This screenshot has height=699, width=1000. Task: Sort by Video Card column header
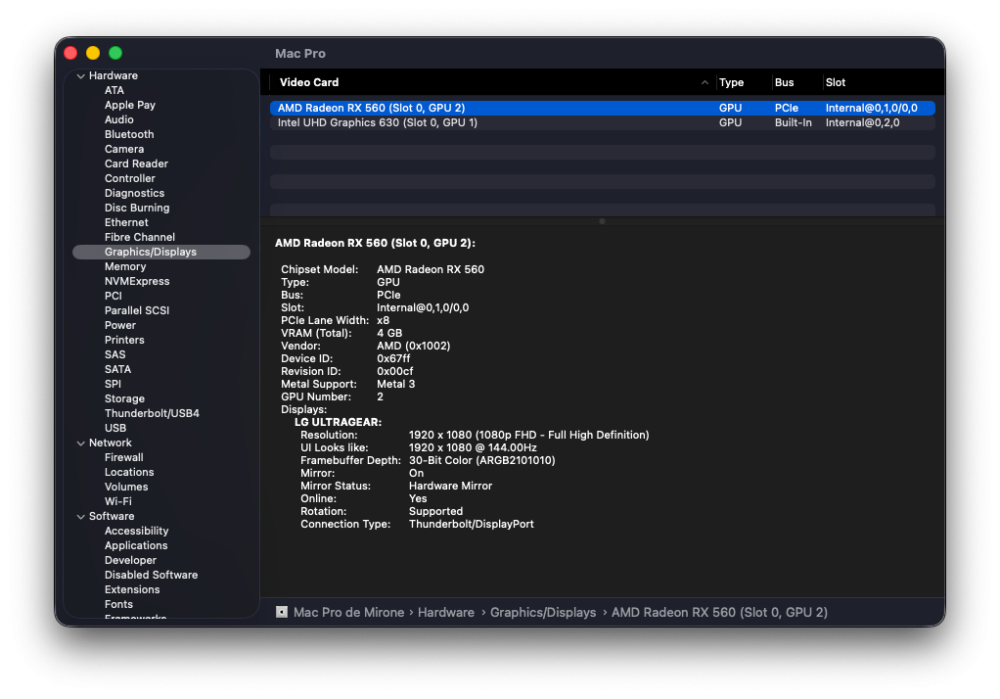309,82
